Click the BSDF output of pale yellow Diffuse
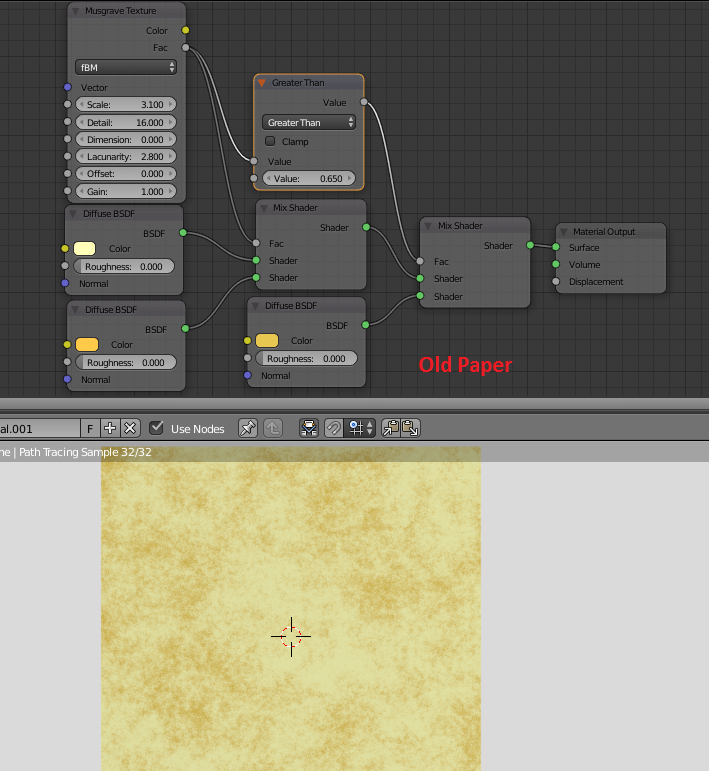This screenshot has height=771, width=709. click(183, 233)
